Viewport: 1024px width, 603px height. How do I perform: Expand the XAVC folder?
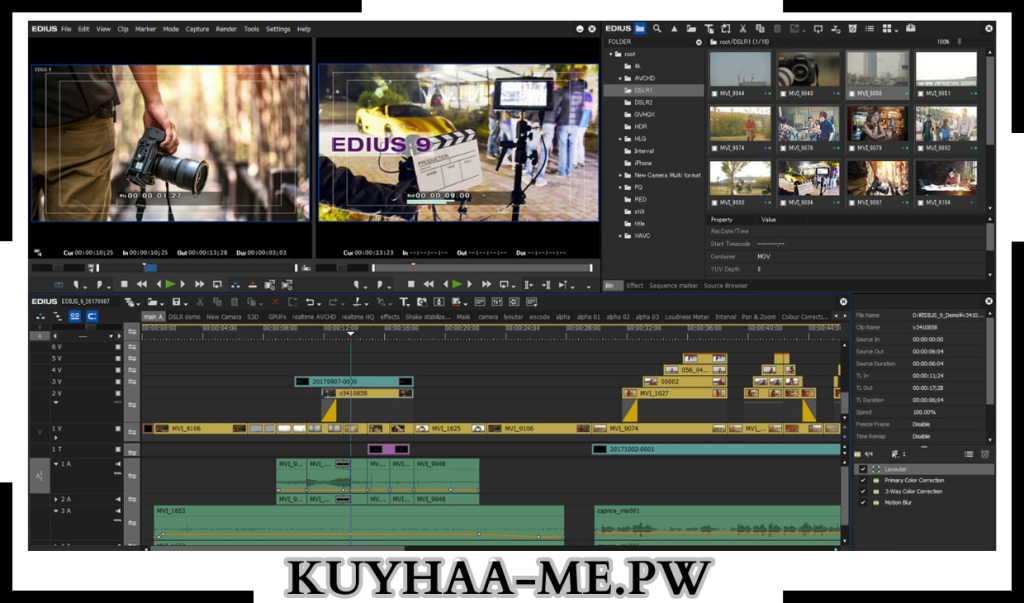[x=620, y=236]
